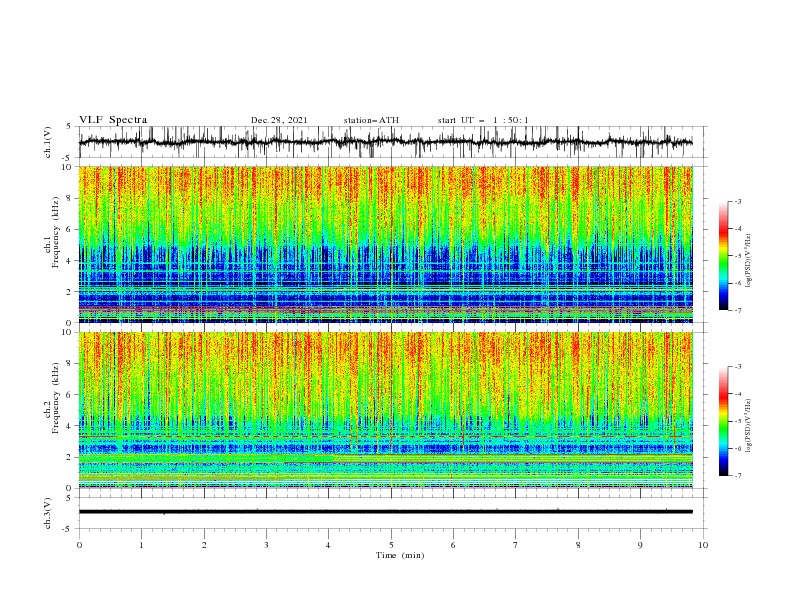Viewport: 792px width, 612px height.
Task: Click the '6' kHz tick of ch.2 spectrogram
Action: pos(71,395)
